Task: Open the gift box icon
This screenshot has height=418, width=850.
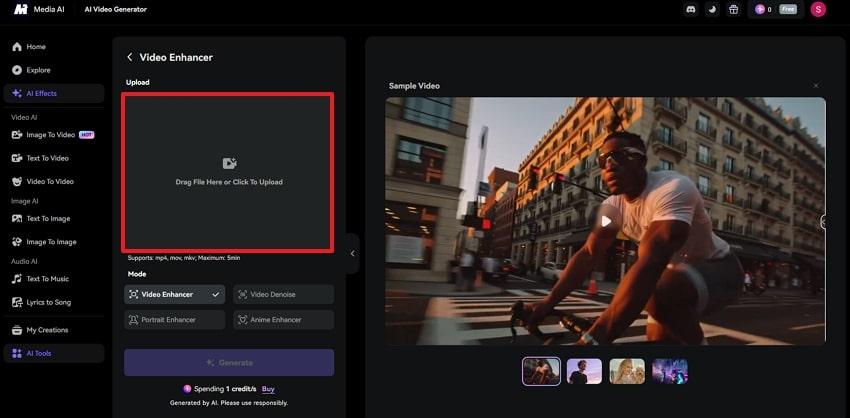Action: [733, 9]
